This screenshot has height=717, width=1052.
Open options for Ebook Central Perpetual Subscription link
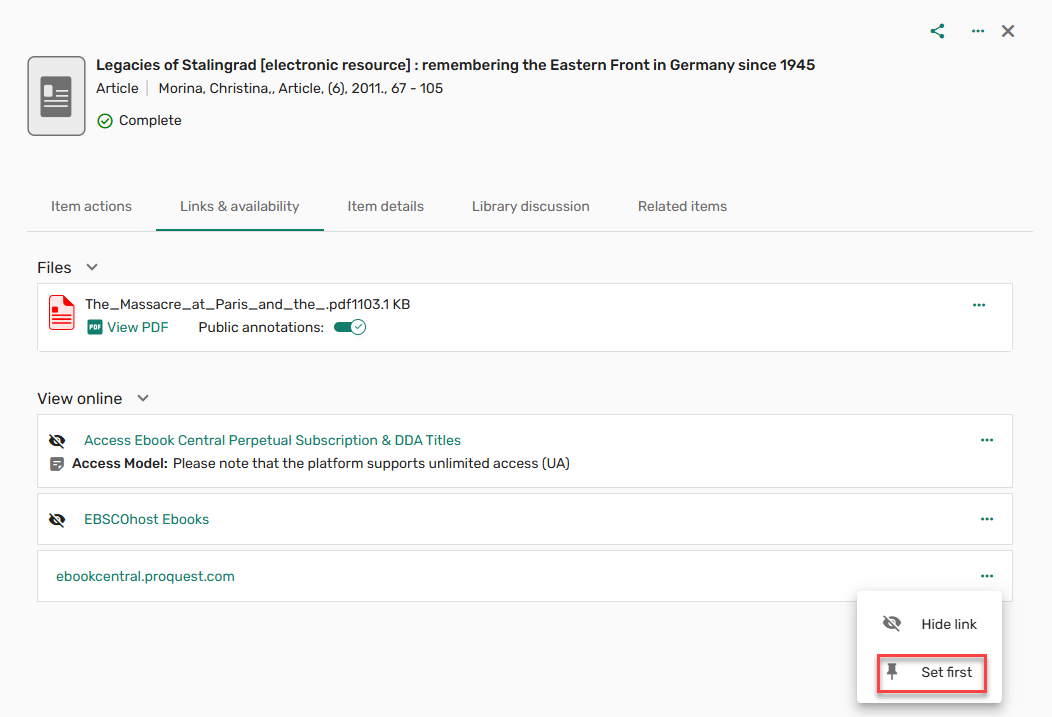tap(987, 440)
